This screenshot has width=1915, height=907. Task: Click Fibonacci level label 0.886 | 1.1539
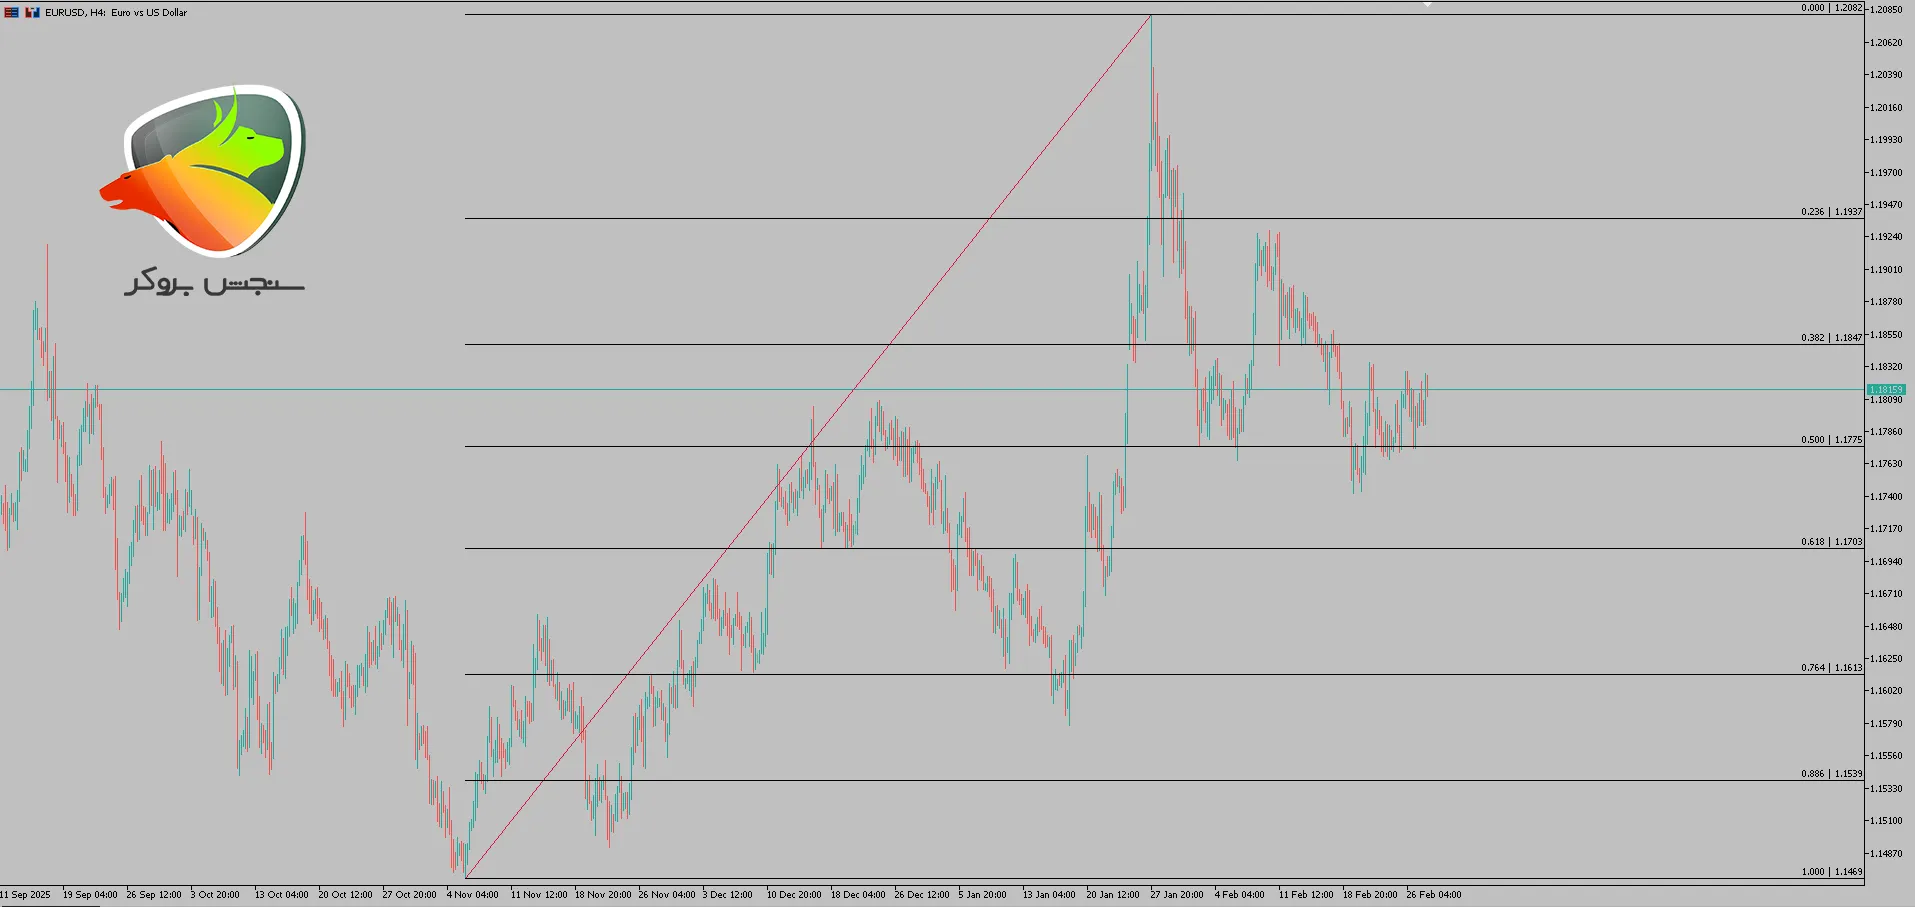[x=1832, y=774]
